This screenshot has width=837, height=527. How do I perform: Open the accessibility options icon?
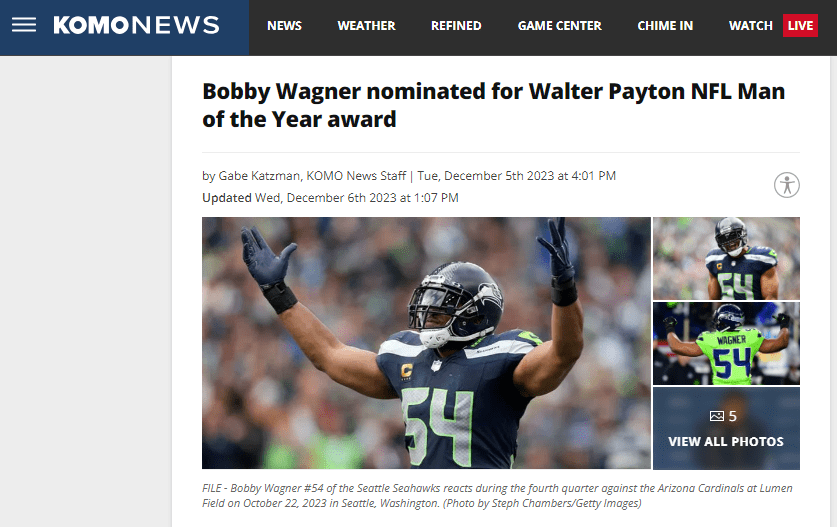(787, 185)
